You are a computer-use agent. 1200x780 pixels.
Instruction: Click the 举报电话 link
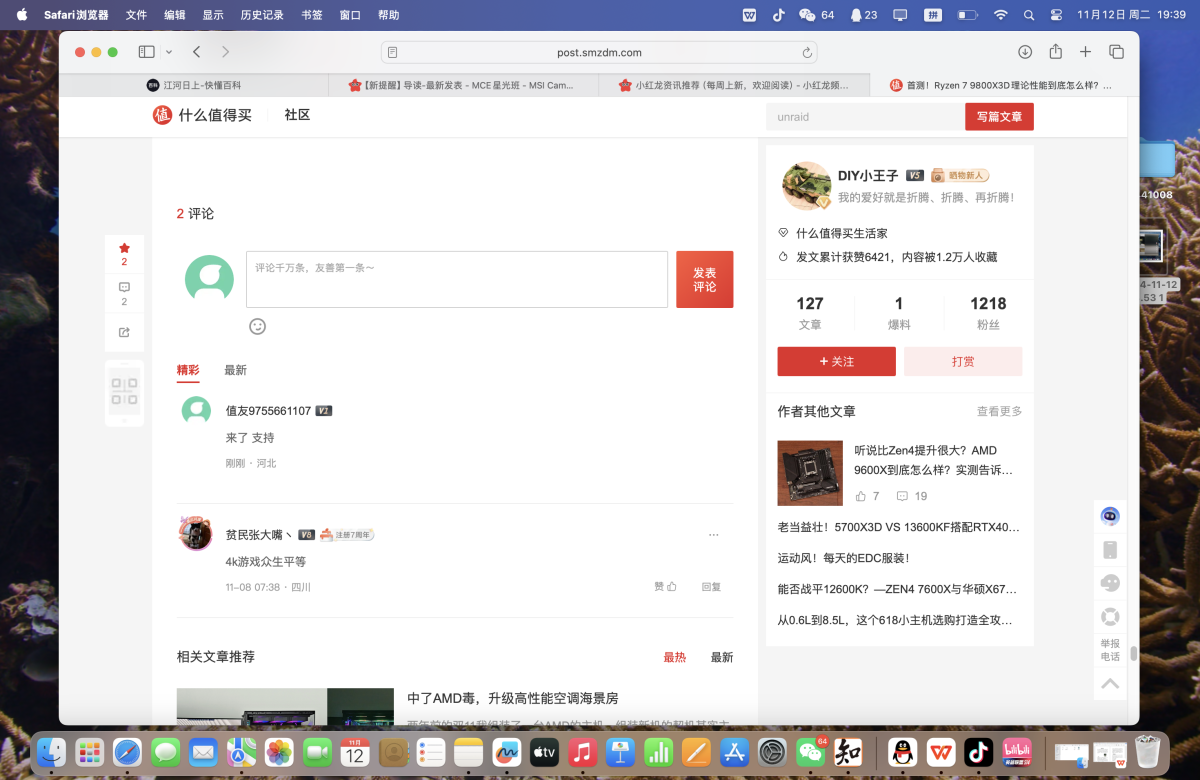pyautogui.click(x=1110, y=650)
